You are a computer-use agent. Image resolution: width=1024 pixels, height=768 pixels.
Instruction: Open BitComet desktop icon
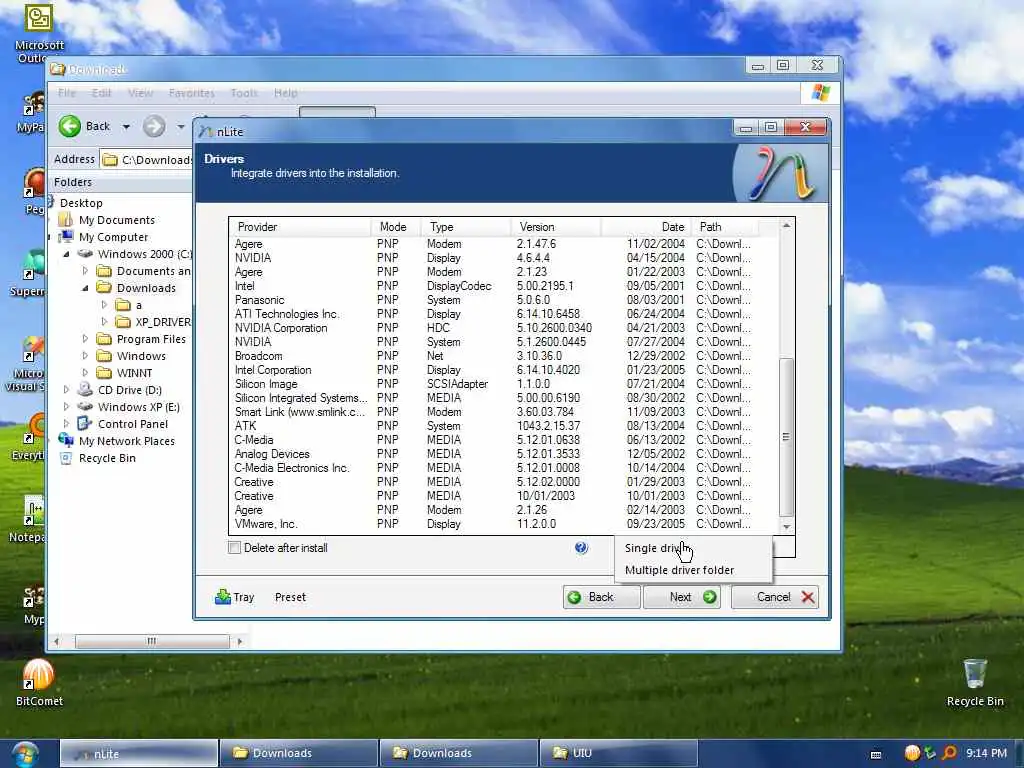tap(39, 682)
